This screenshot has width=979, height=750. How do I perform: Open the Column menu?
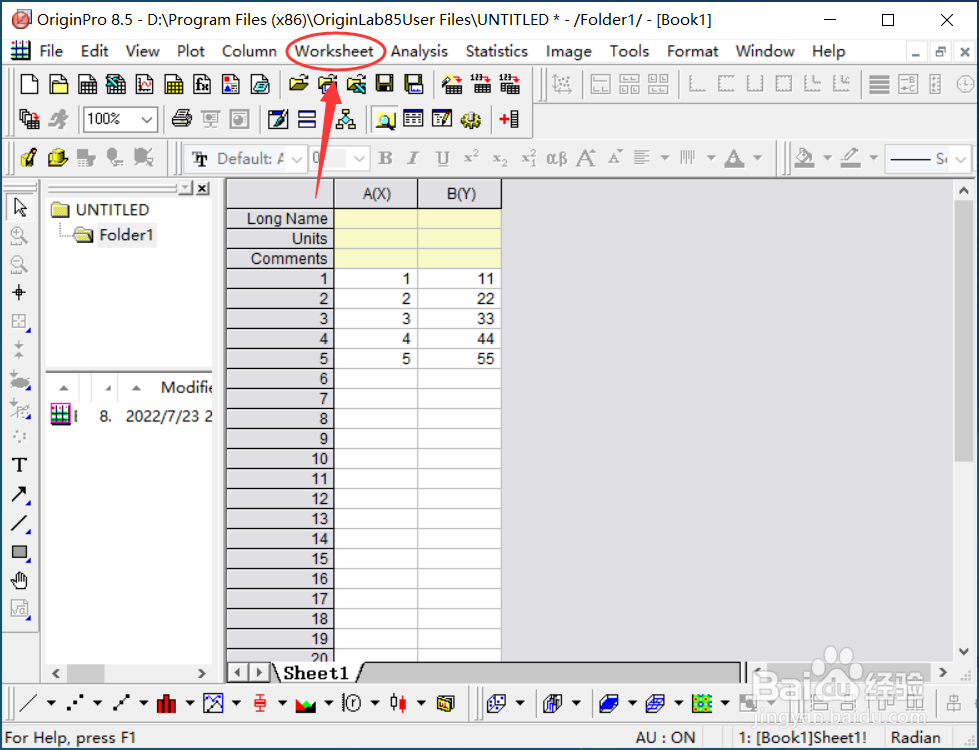tap(249, 51)
